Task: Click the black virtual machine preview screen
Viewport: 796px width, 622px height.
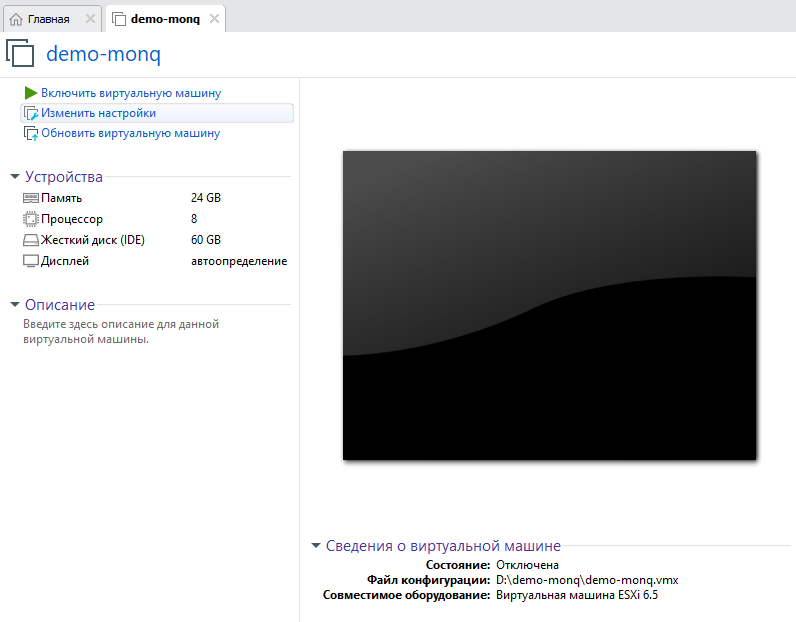Action: click(549, 305)
